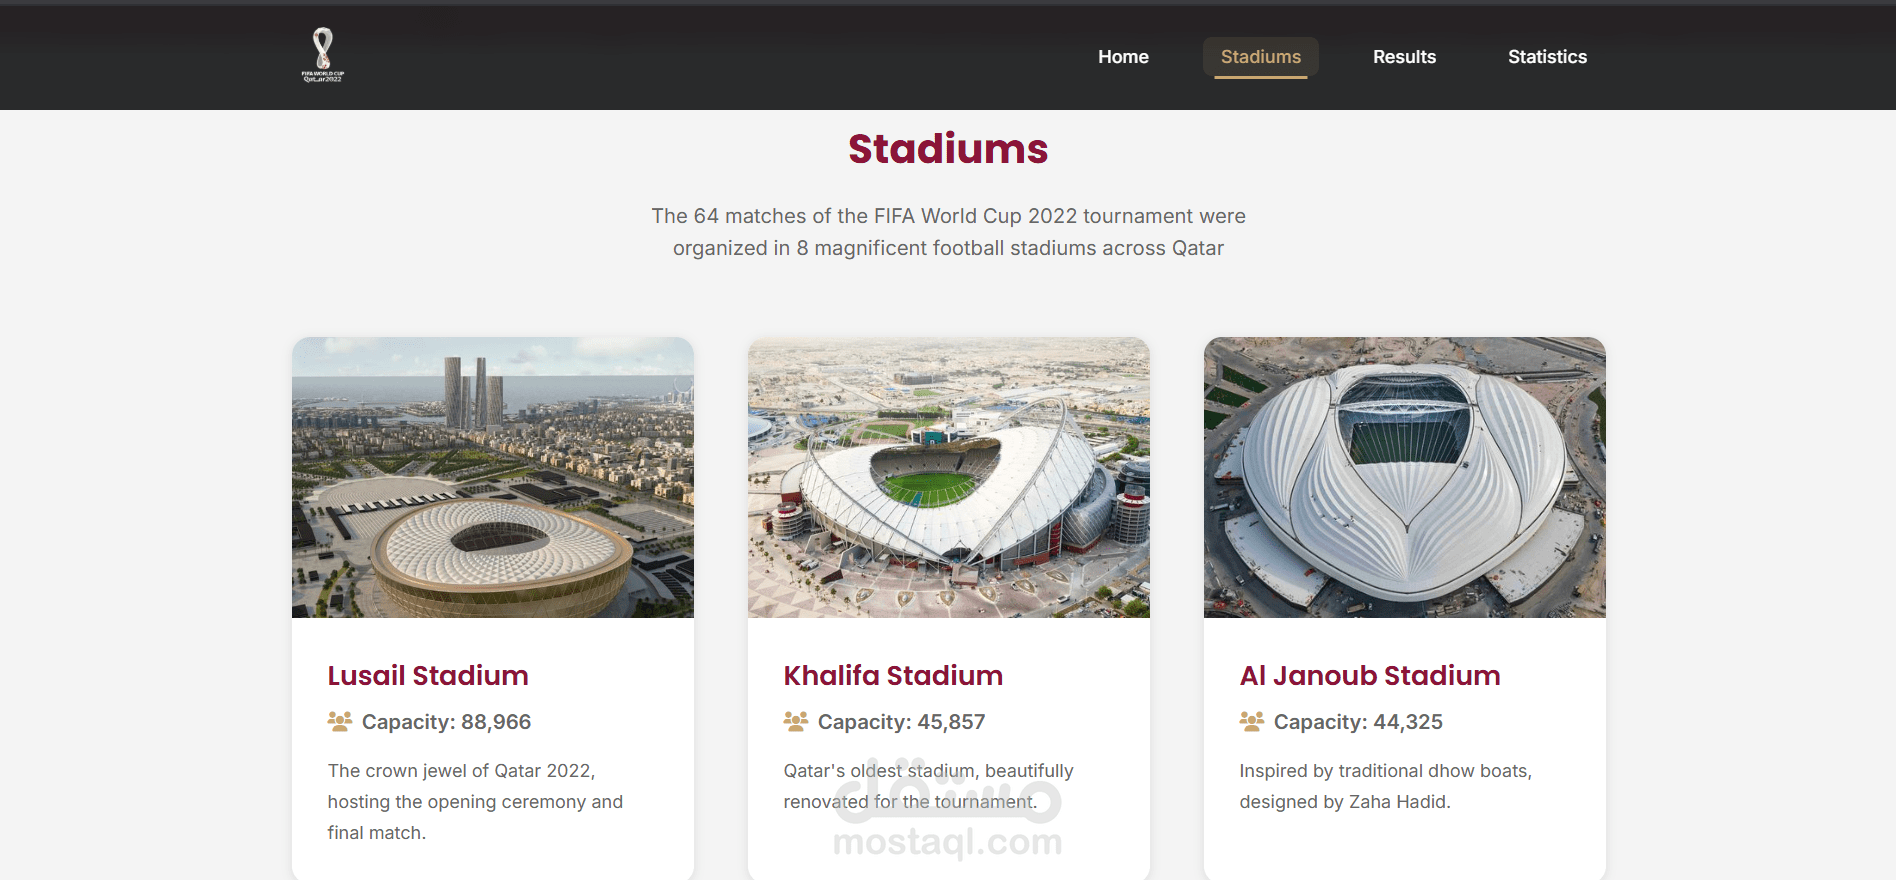The image size is (1896, 880).
Task: Select the Stadiums navigation tab
Action: click(x=1260, y=57)
